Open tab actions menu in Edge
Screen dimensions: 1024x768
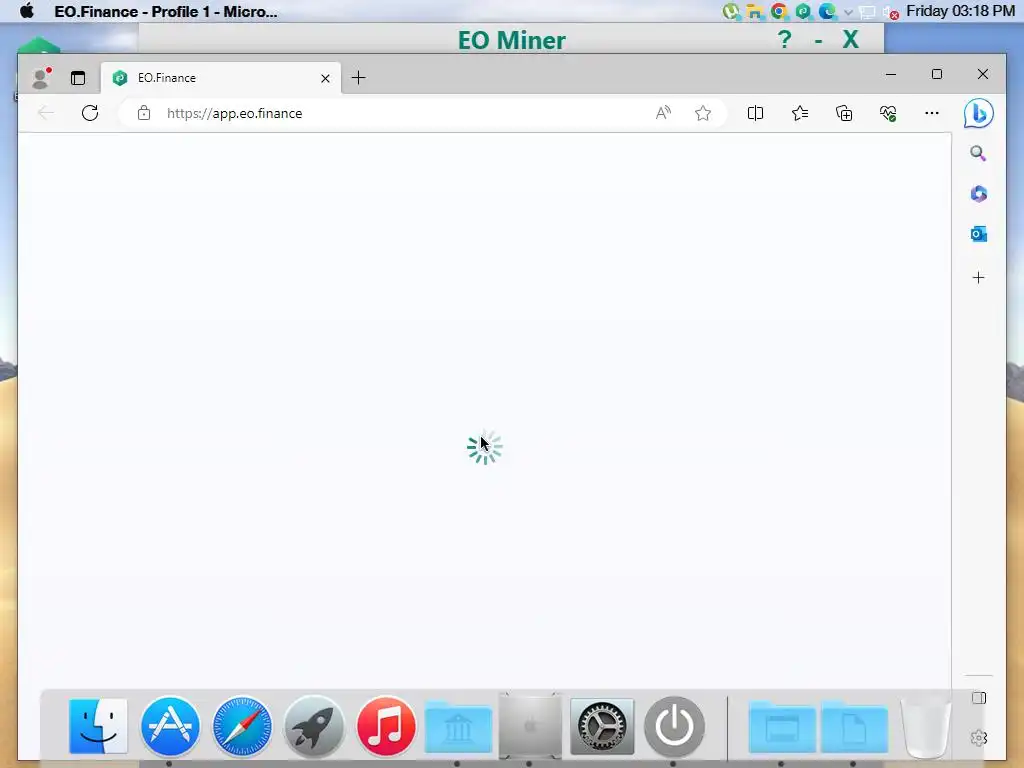[78, 78]
